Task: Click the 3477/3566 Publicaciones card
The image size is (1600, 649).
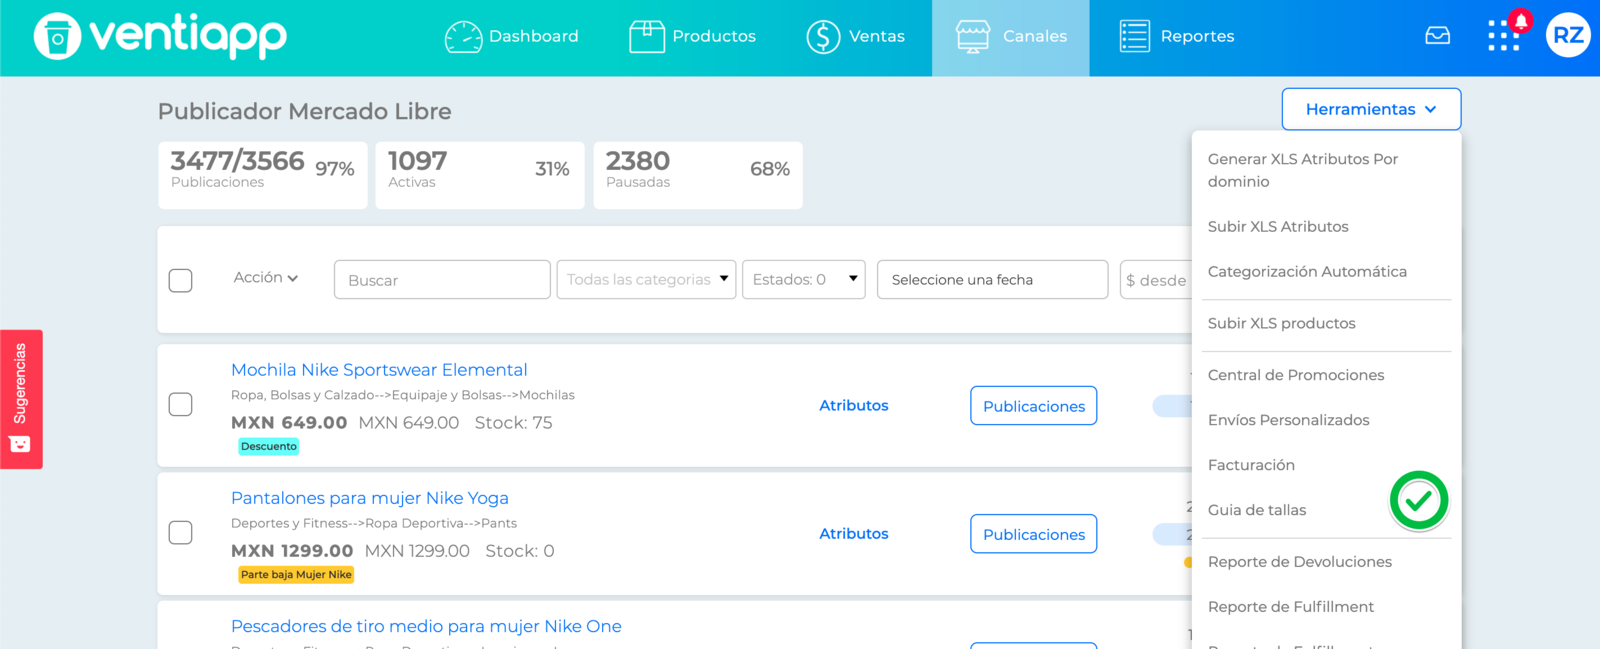Action: coord(263,175)
